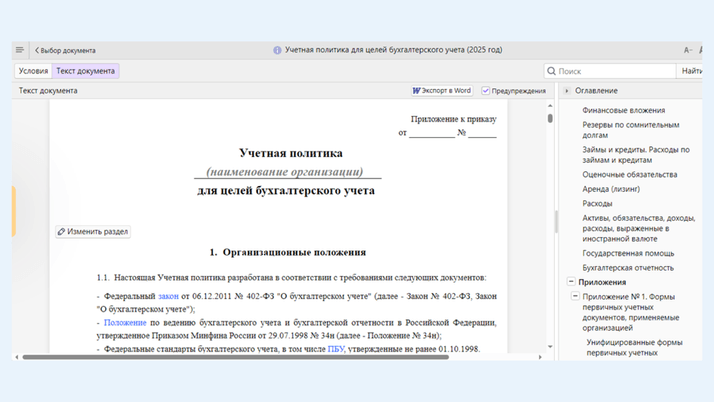
Task: Open the ПБУ hyperlink
Action: pos(335,349)
